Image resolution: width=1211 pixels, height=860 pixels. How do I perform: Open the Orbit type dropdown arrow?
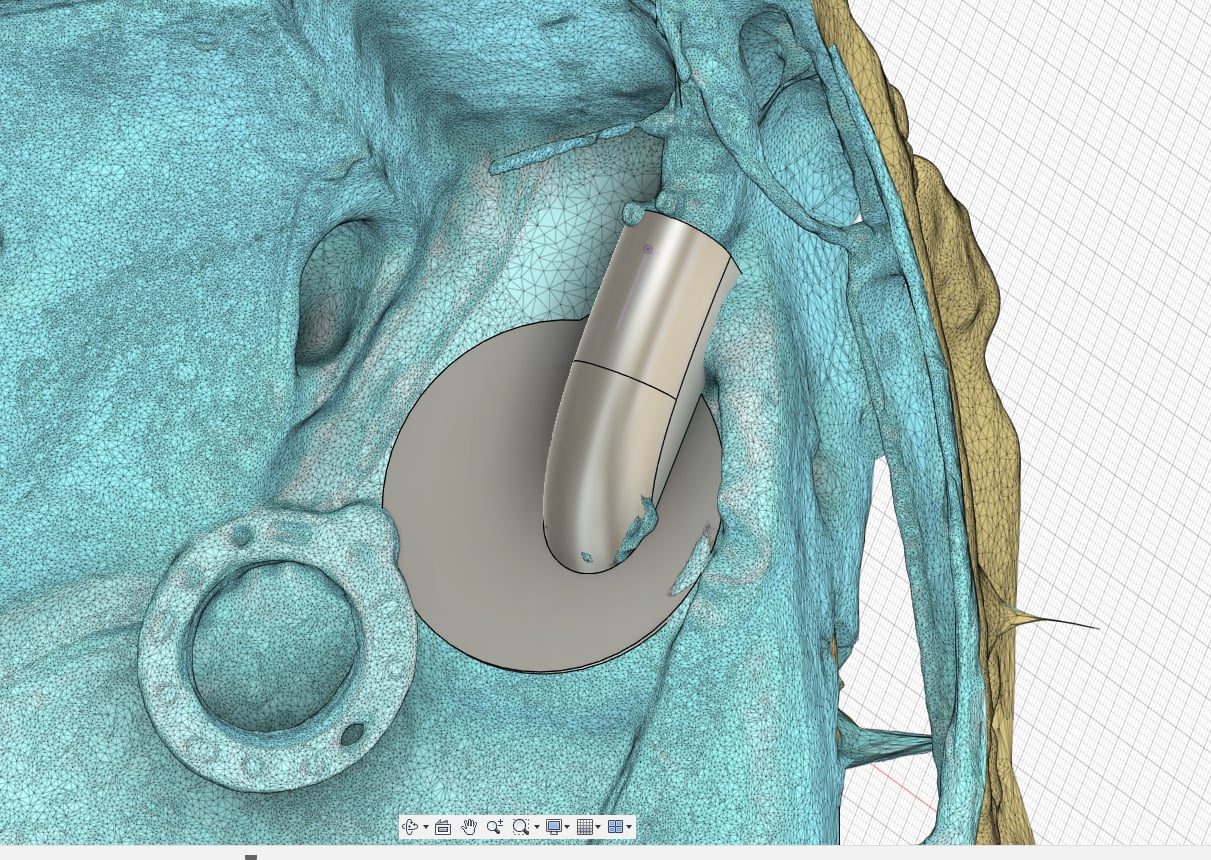(426, 827)
